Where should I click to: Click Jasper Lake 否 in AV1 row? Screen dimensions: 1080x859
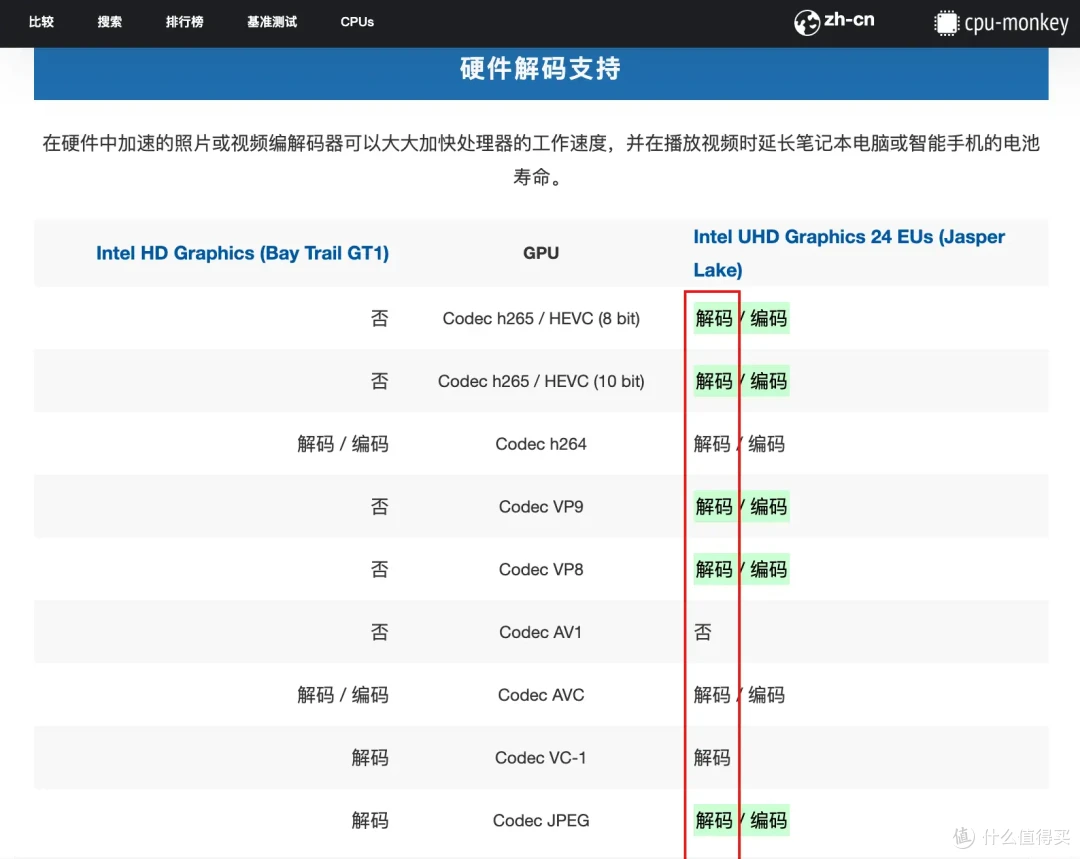(703, 632)
